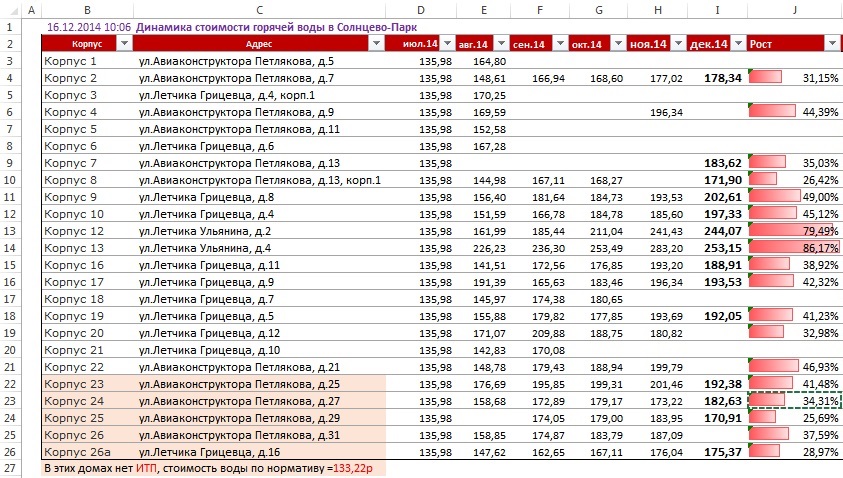This screenshot has width=843, height=478.
Task: Click value 170,08 in Корпус 21 row
Action: tap(548, 351)
